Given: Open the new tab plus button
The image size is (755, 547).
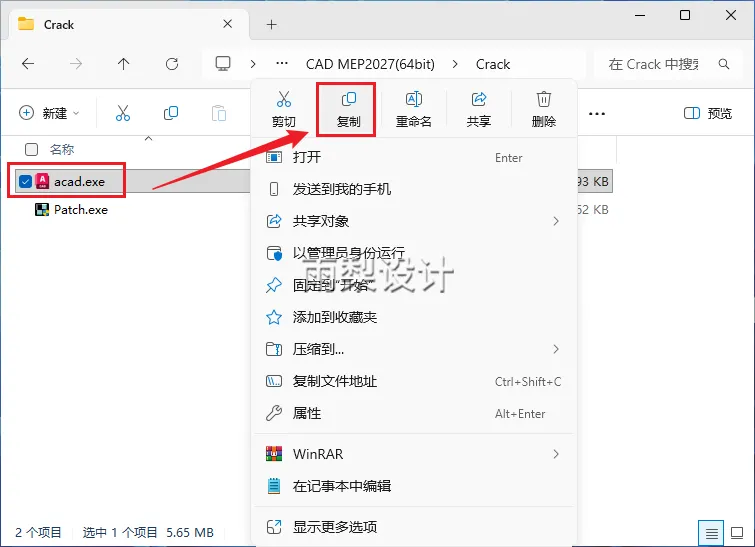Looking at the screenshot, I should 272,25.
